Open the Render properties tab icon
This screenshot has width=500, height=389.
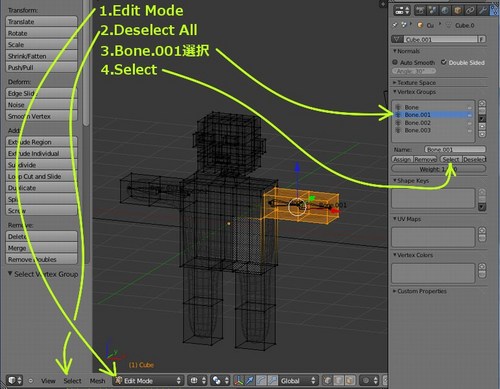(x=420, y=10)
